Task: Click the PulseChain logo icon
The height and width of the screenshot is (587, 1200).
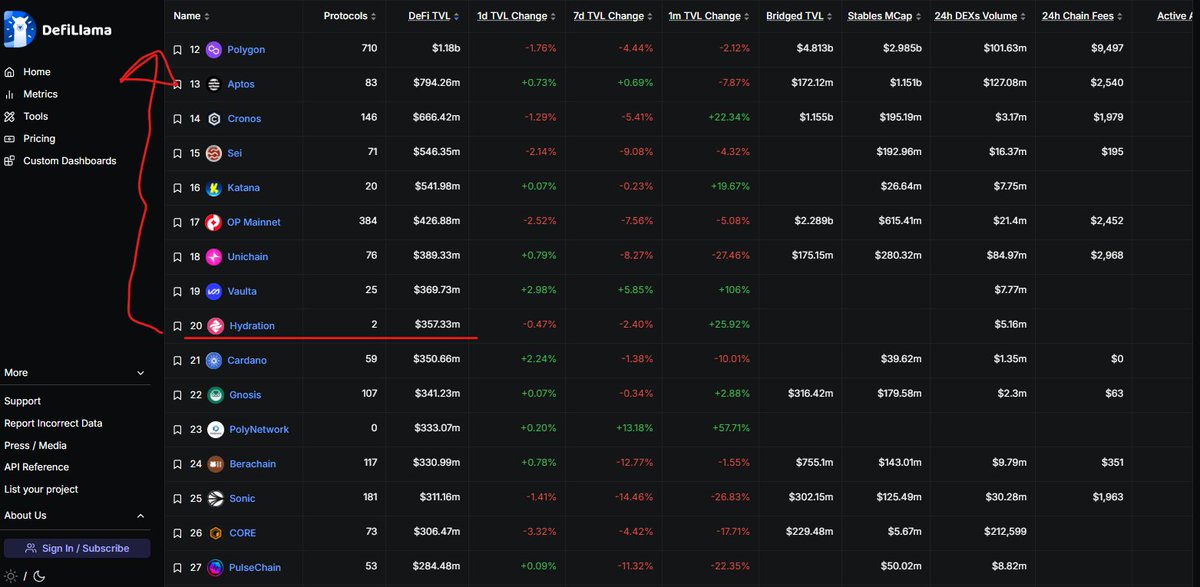Action: coord(214,568)
